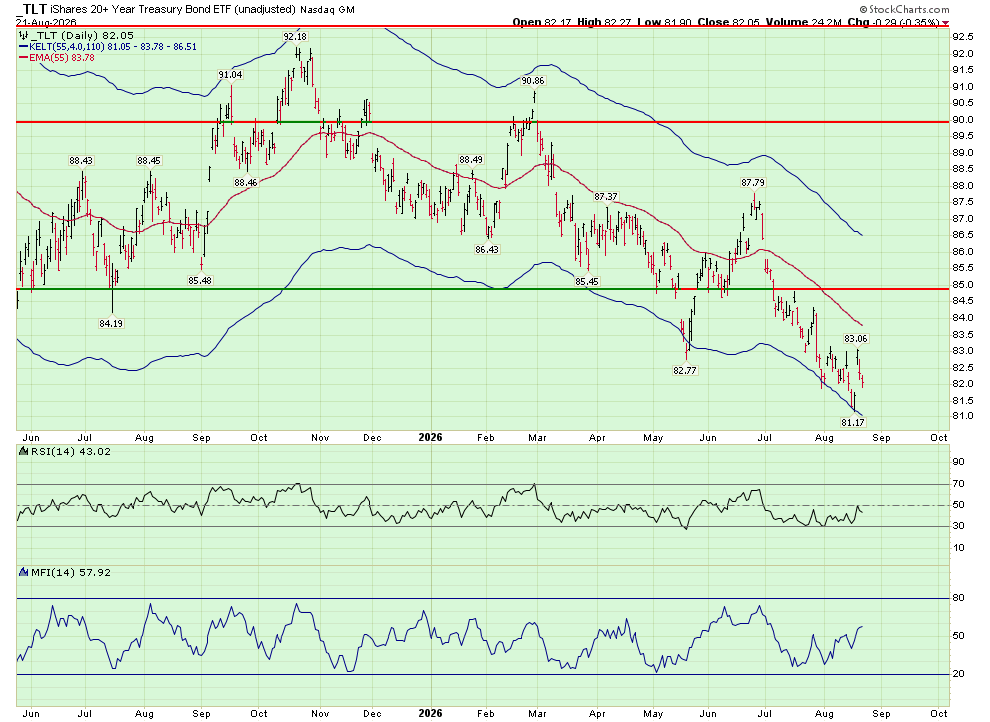
Task: Click the 84.19 low price label
Action: pyautogui.click(x=111, y=323)
